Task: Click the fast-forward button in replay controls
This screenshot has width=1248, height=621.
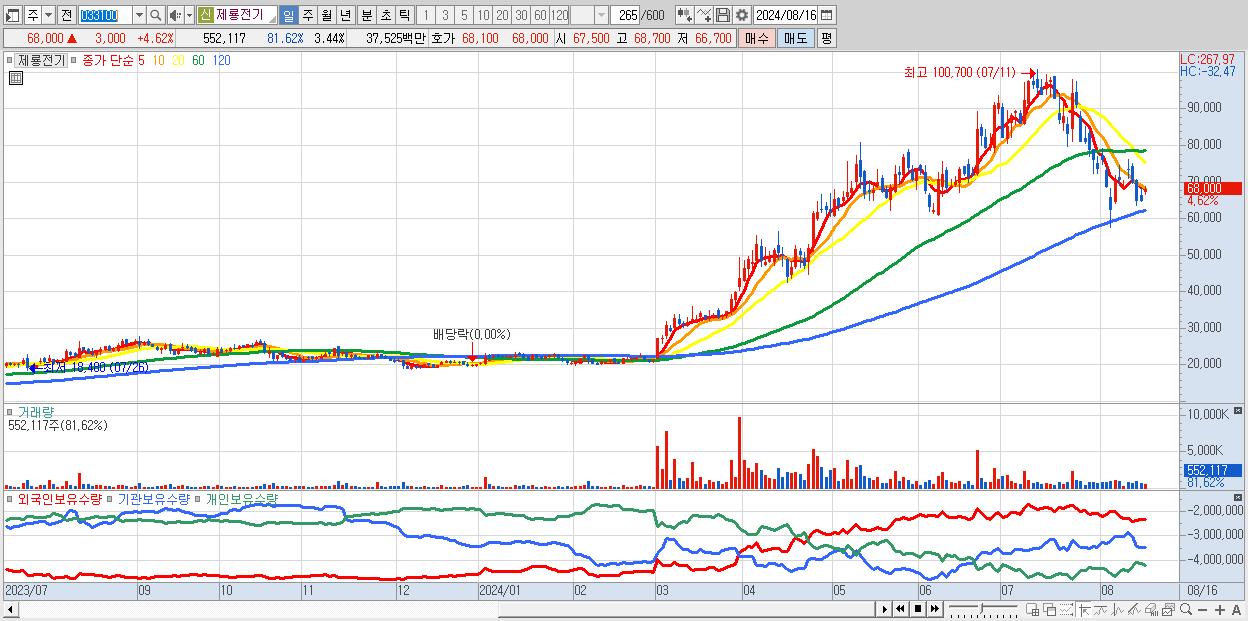Action: pos(934,609)
